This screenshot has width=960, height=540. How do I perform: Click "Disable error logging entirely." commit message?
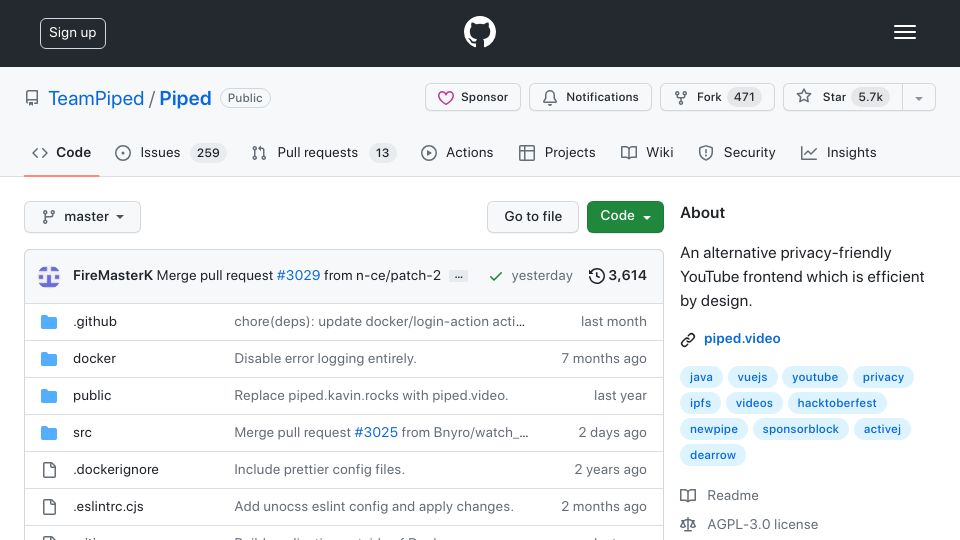pyautogui.click(x=325, y=358)
